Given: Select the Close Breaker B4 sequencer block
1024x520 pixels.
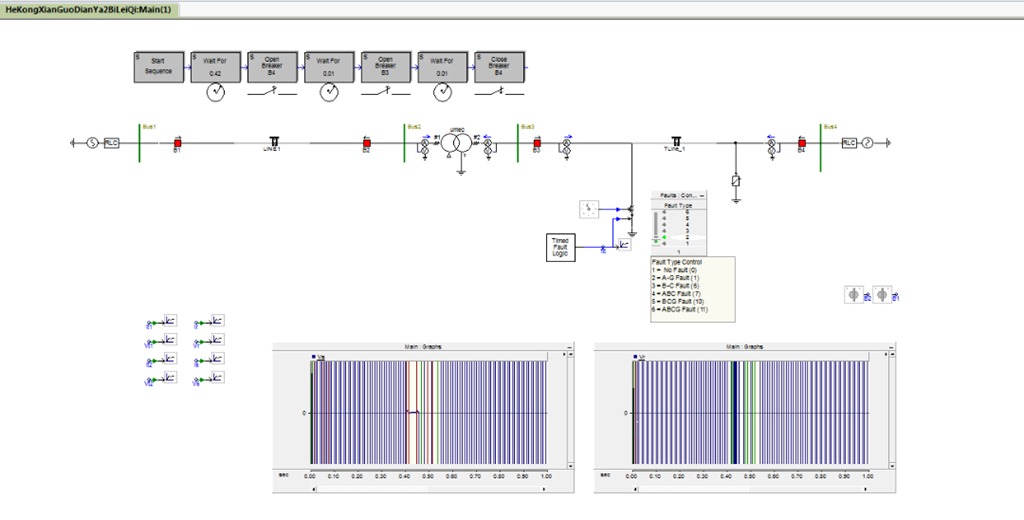Looking at the screenshot, I should 500,67.
